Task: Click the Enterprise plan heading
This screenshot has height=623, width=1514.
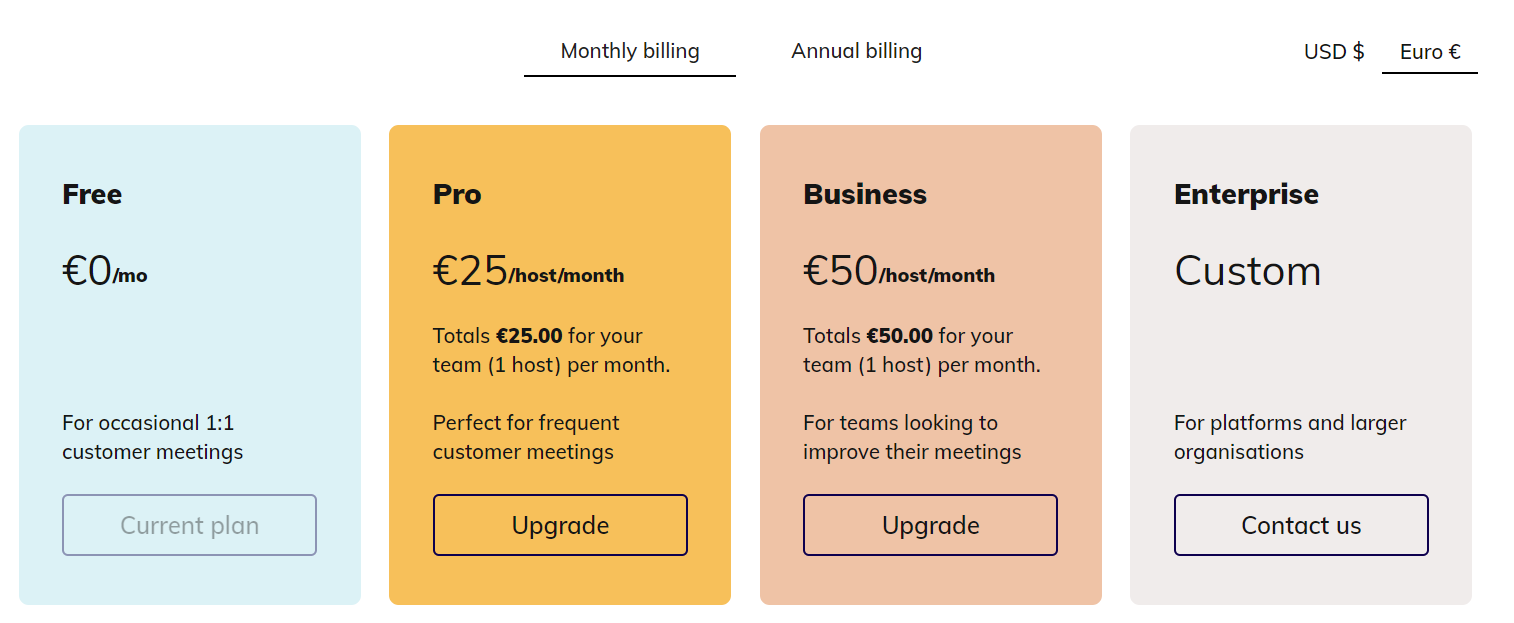Action: point(1246,194)
